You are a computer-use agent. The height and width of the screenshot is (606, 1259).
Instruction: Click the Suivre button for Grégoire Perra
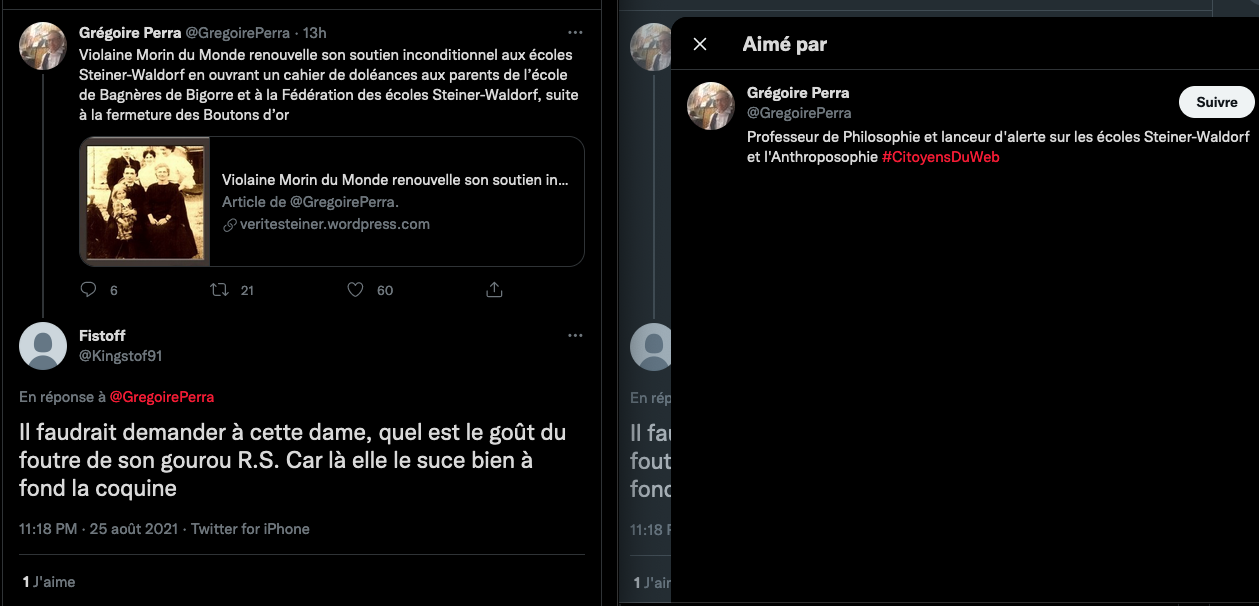[1216, 102]
